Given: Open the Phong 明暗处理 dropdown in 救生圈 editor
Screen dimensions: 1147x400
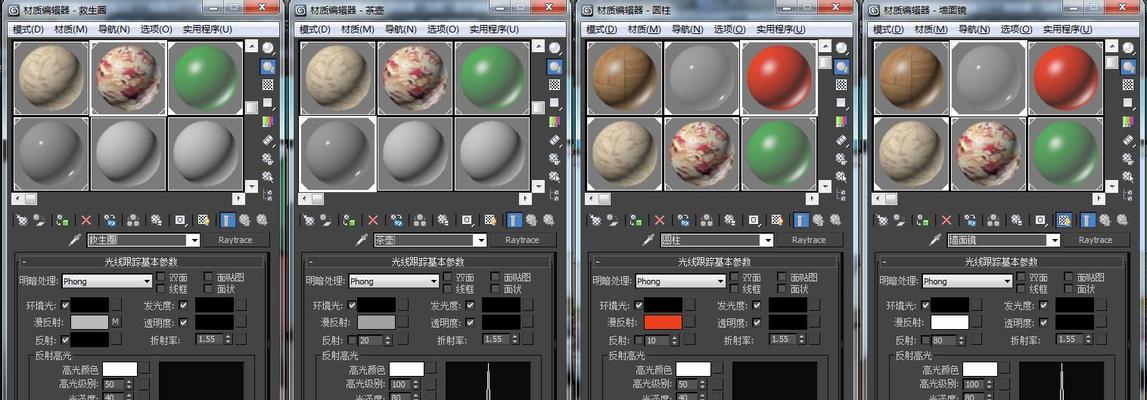Looking at the screenshot, I should pos(106,282).
